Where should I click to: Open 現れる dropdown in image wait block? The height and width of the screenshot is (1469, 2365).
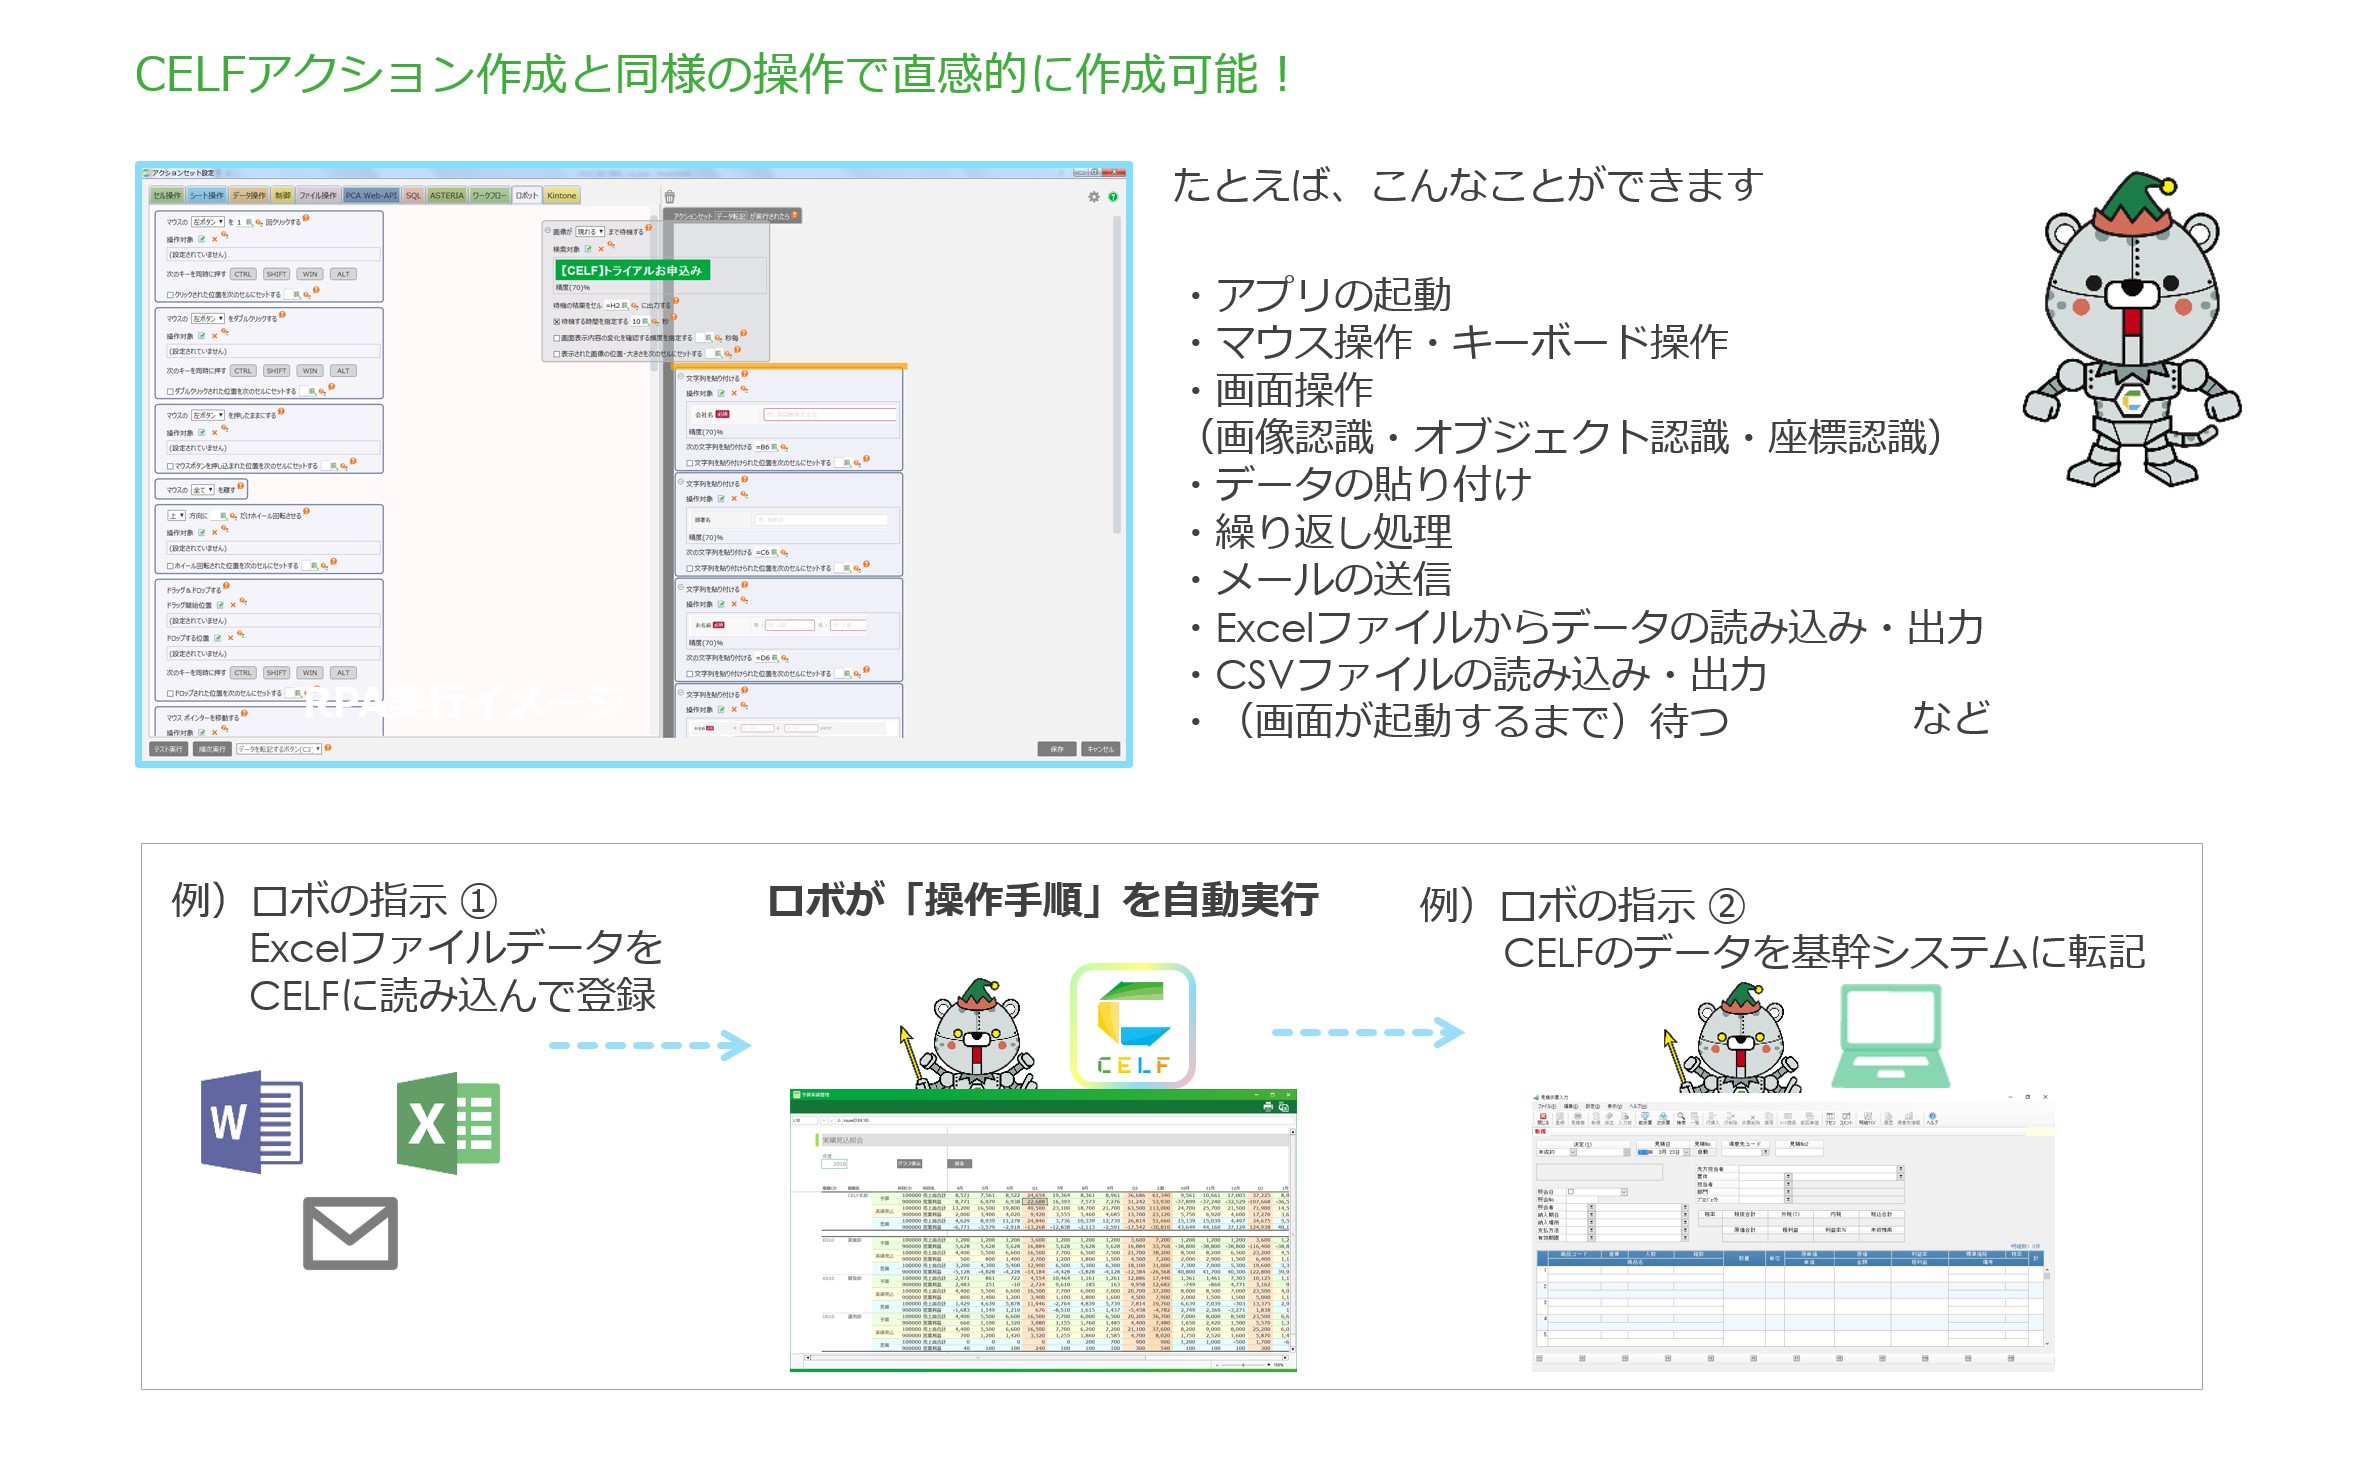tap(589, 232)
